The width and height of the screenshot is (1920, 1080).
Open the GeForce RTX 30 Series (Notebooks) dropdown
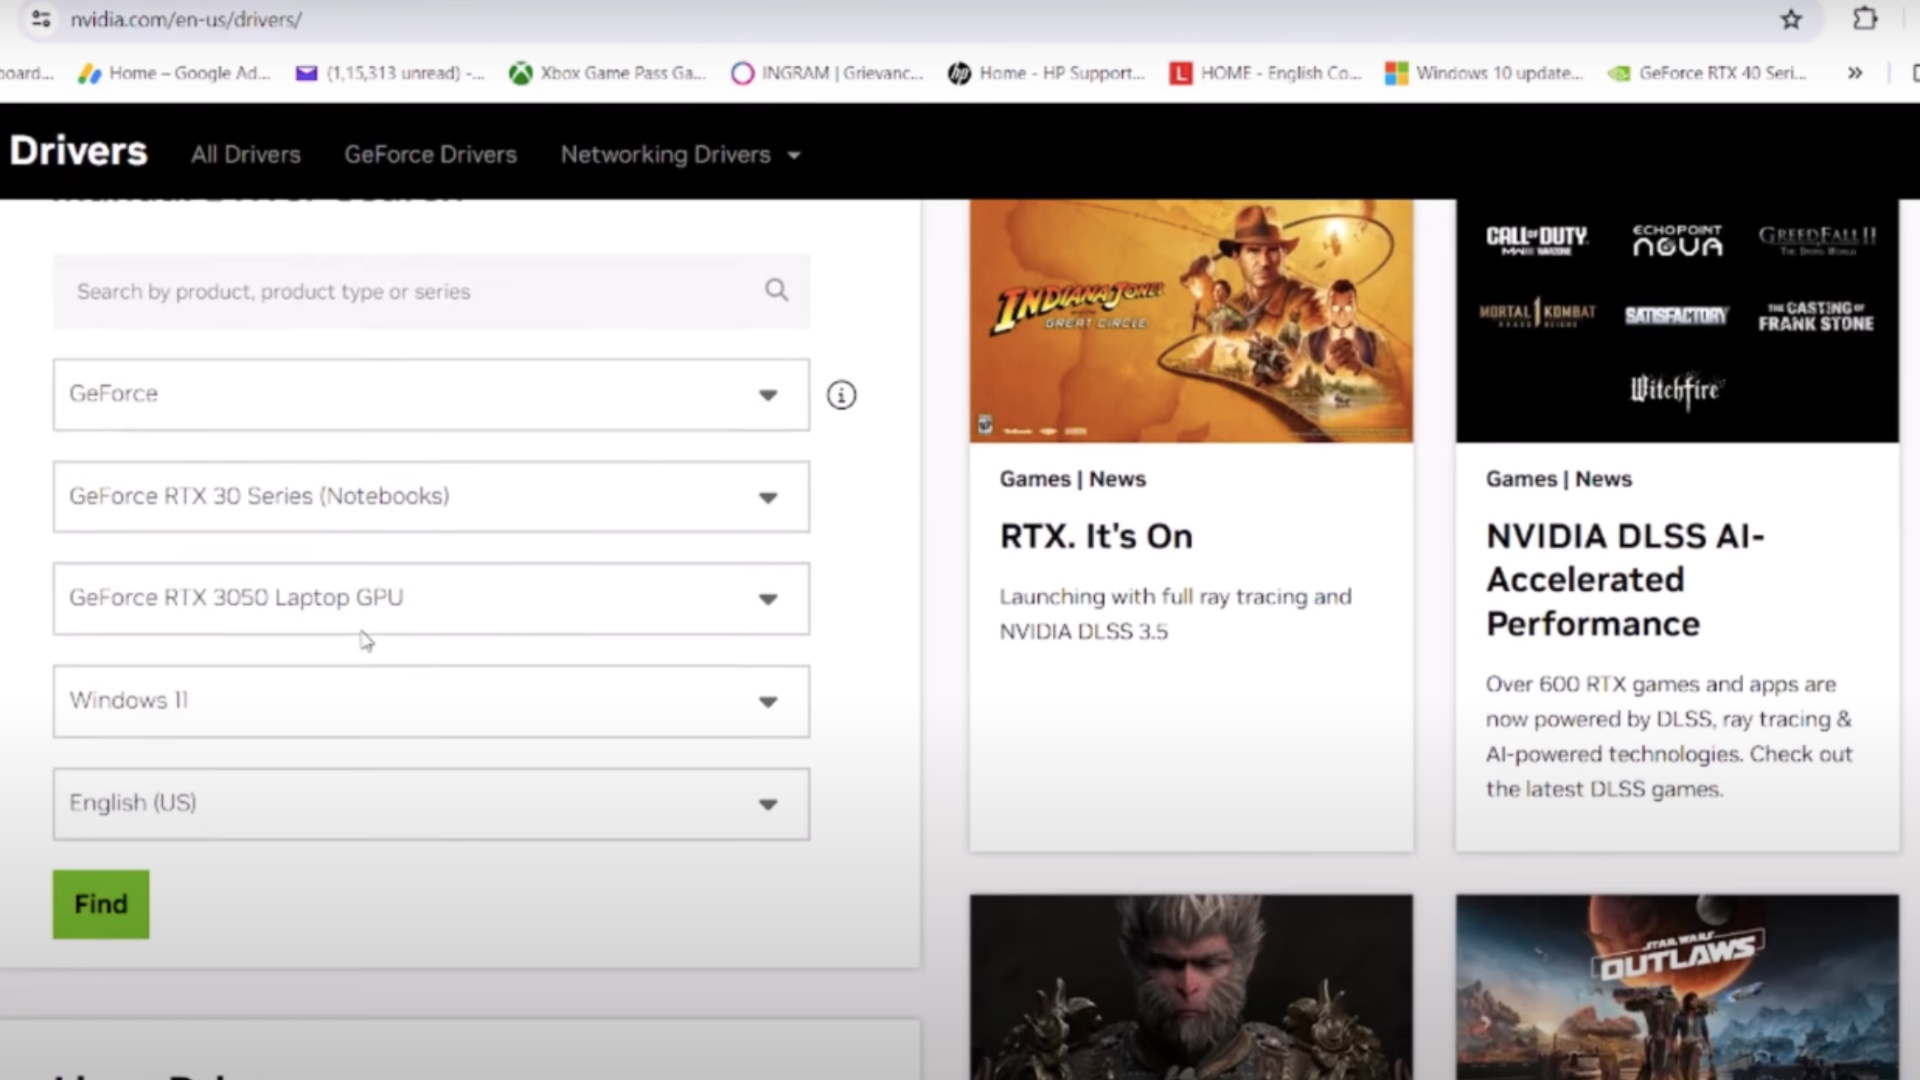(x=431, y=497)
